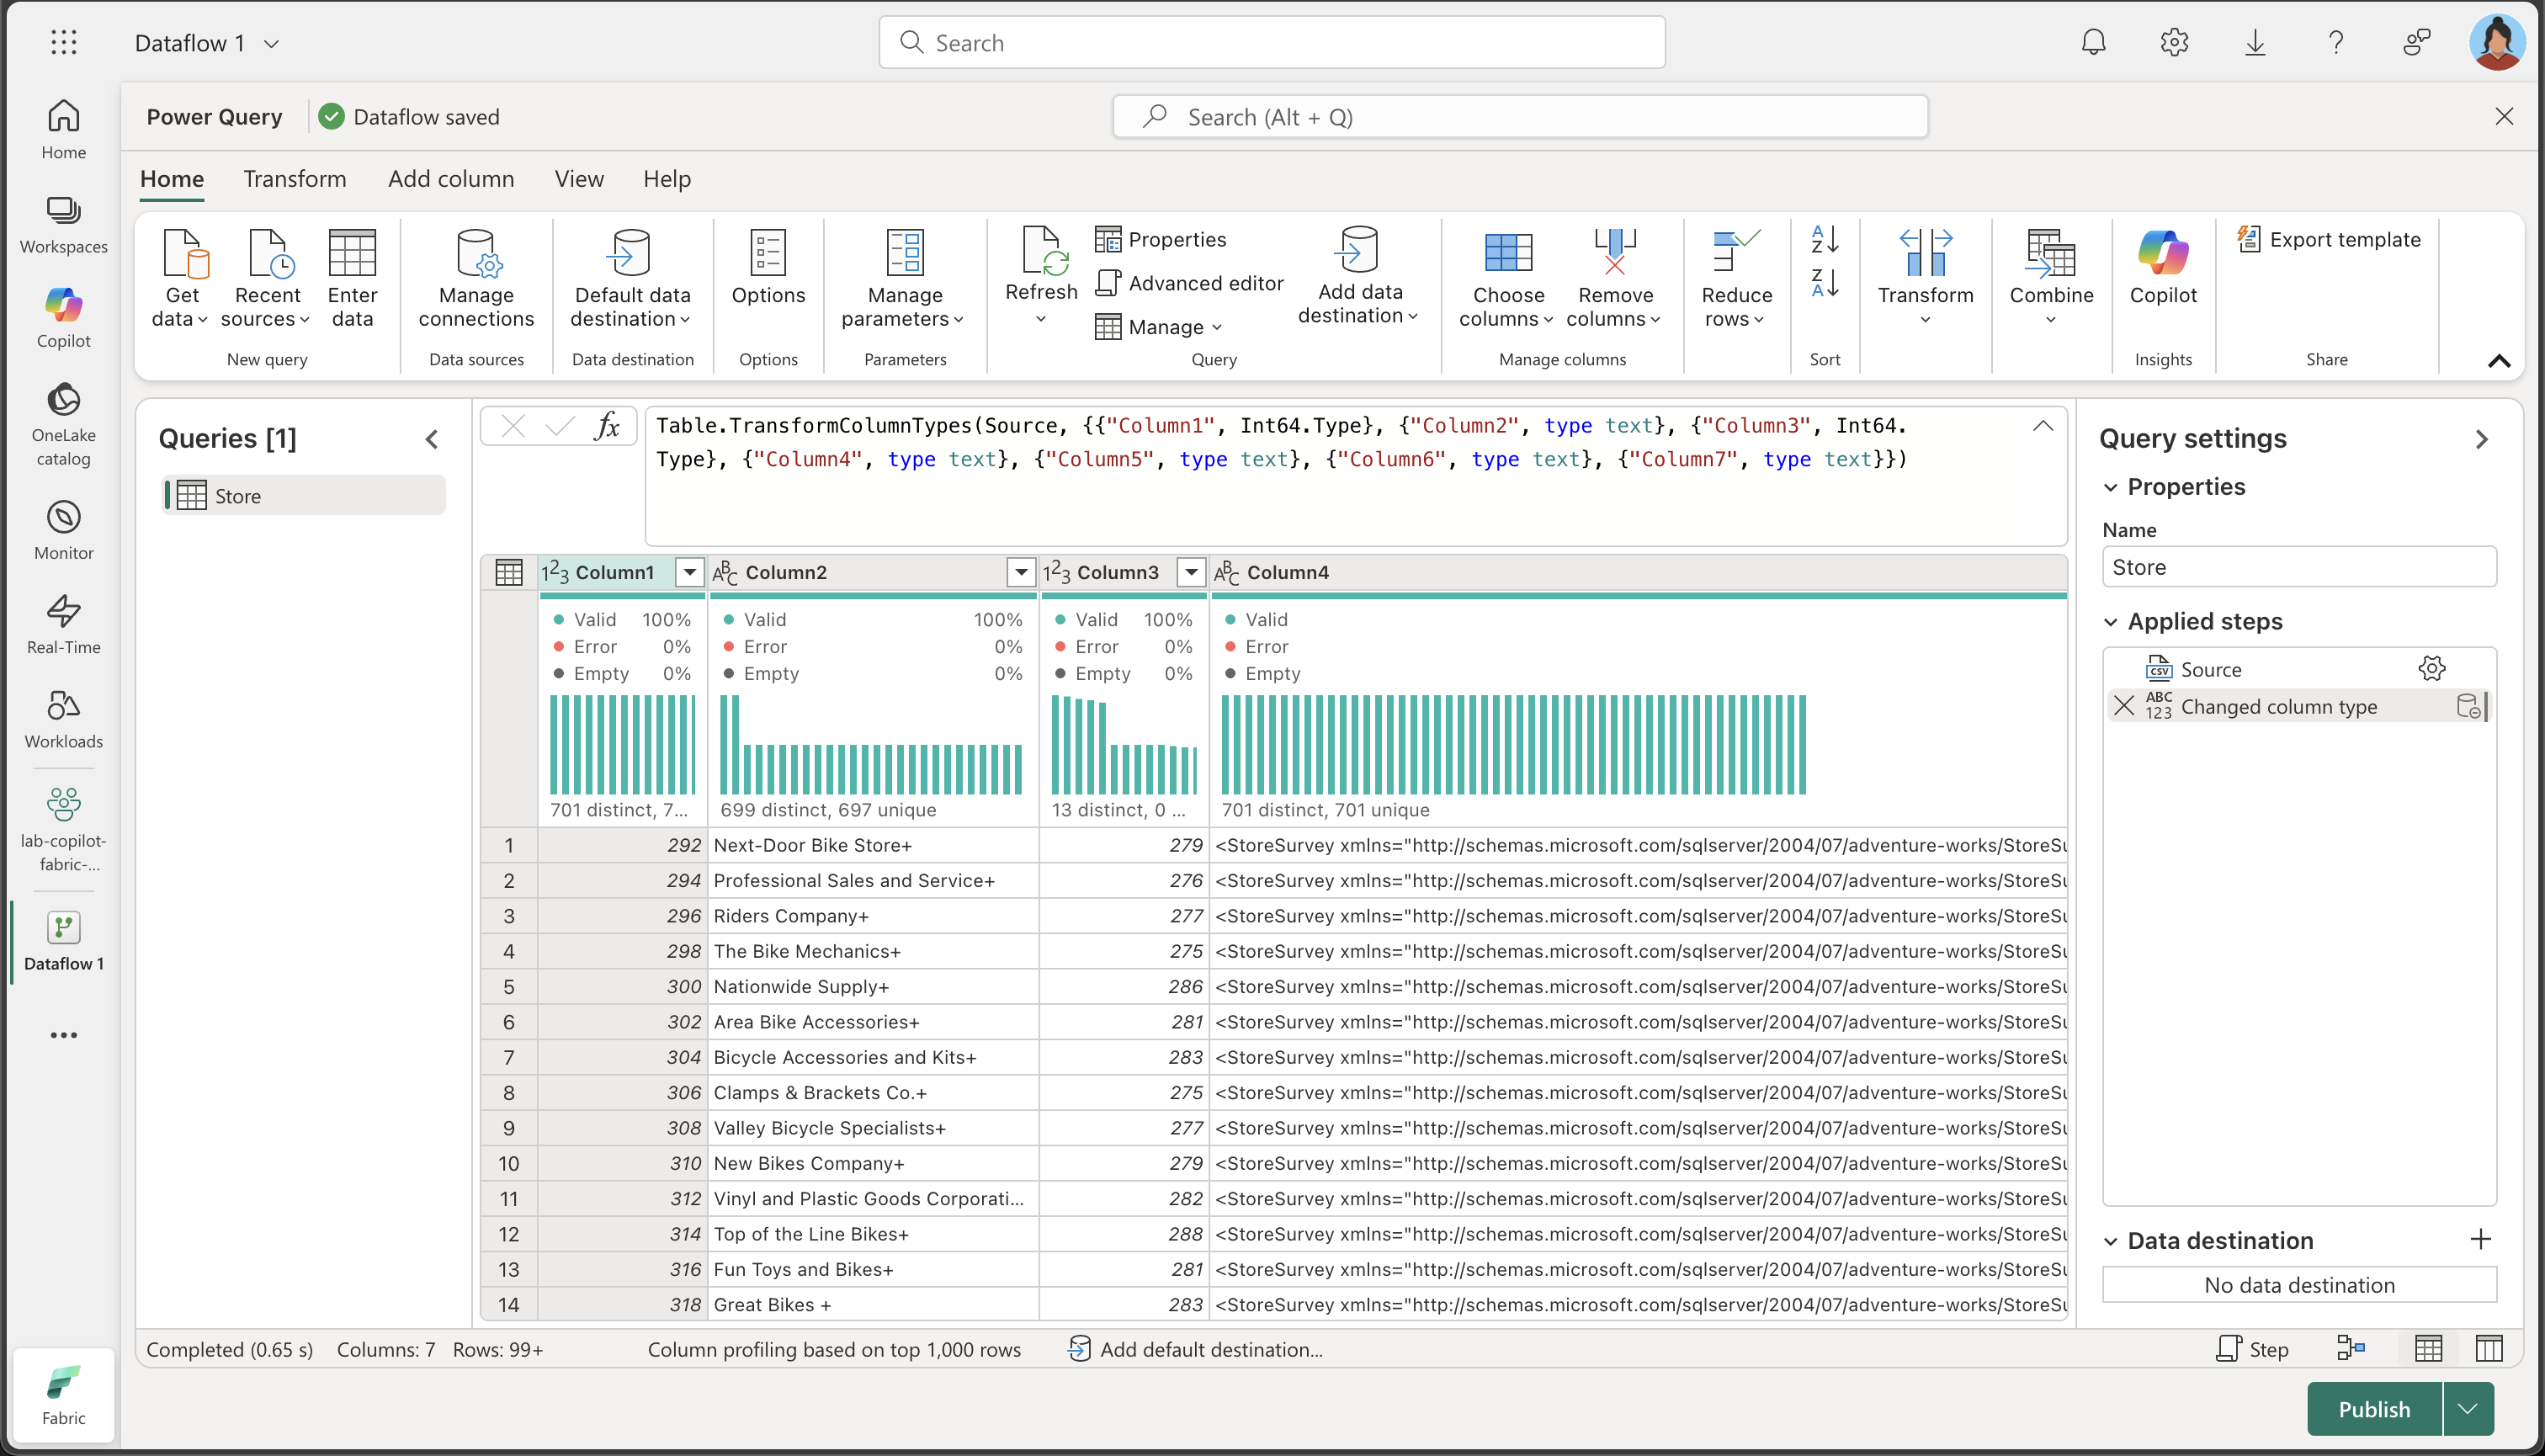Sort descending Z to A
Viewport: 2545px width, 1456px height.
pos(1825,284)
